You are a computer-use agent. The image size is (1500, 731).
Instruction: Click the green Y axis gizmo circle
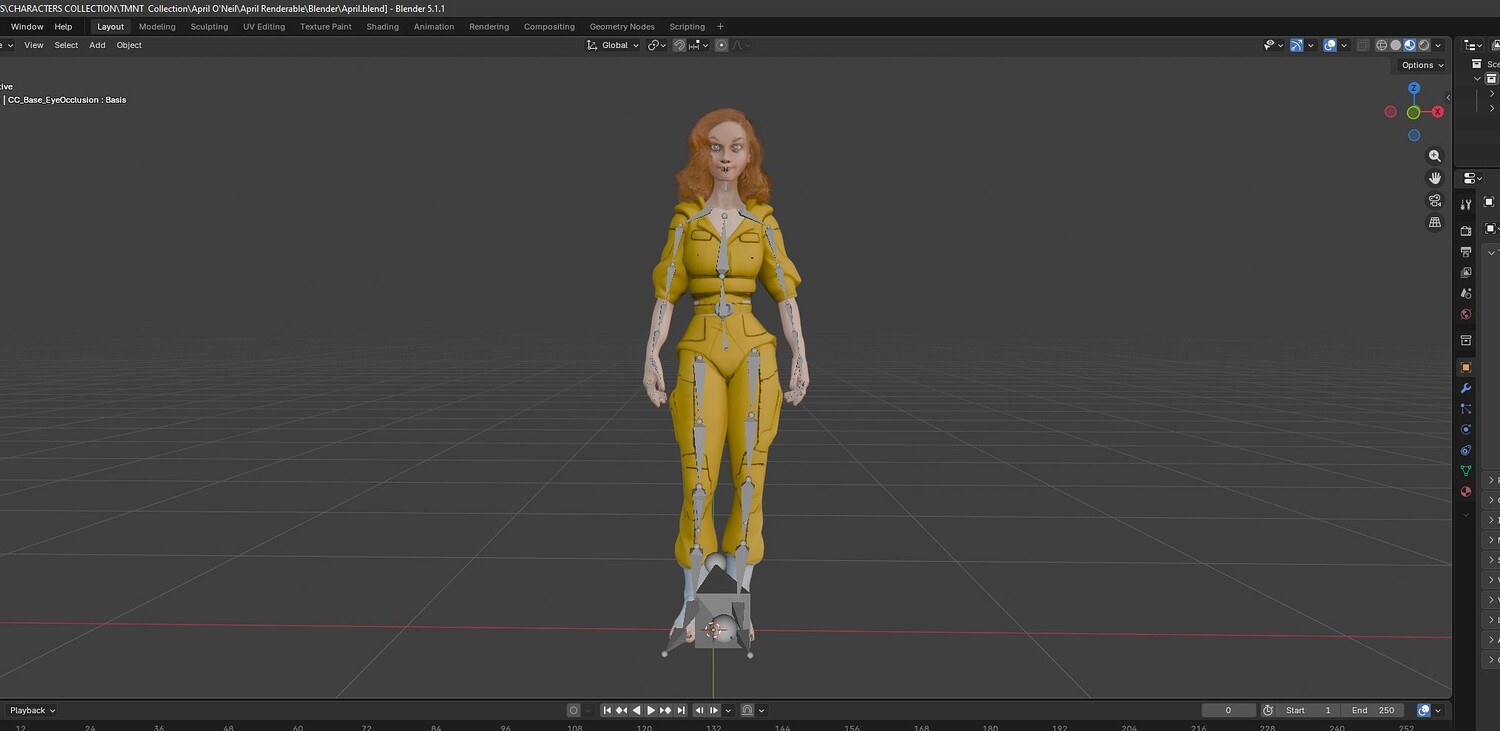point(1413,112)
